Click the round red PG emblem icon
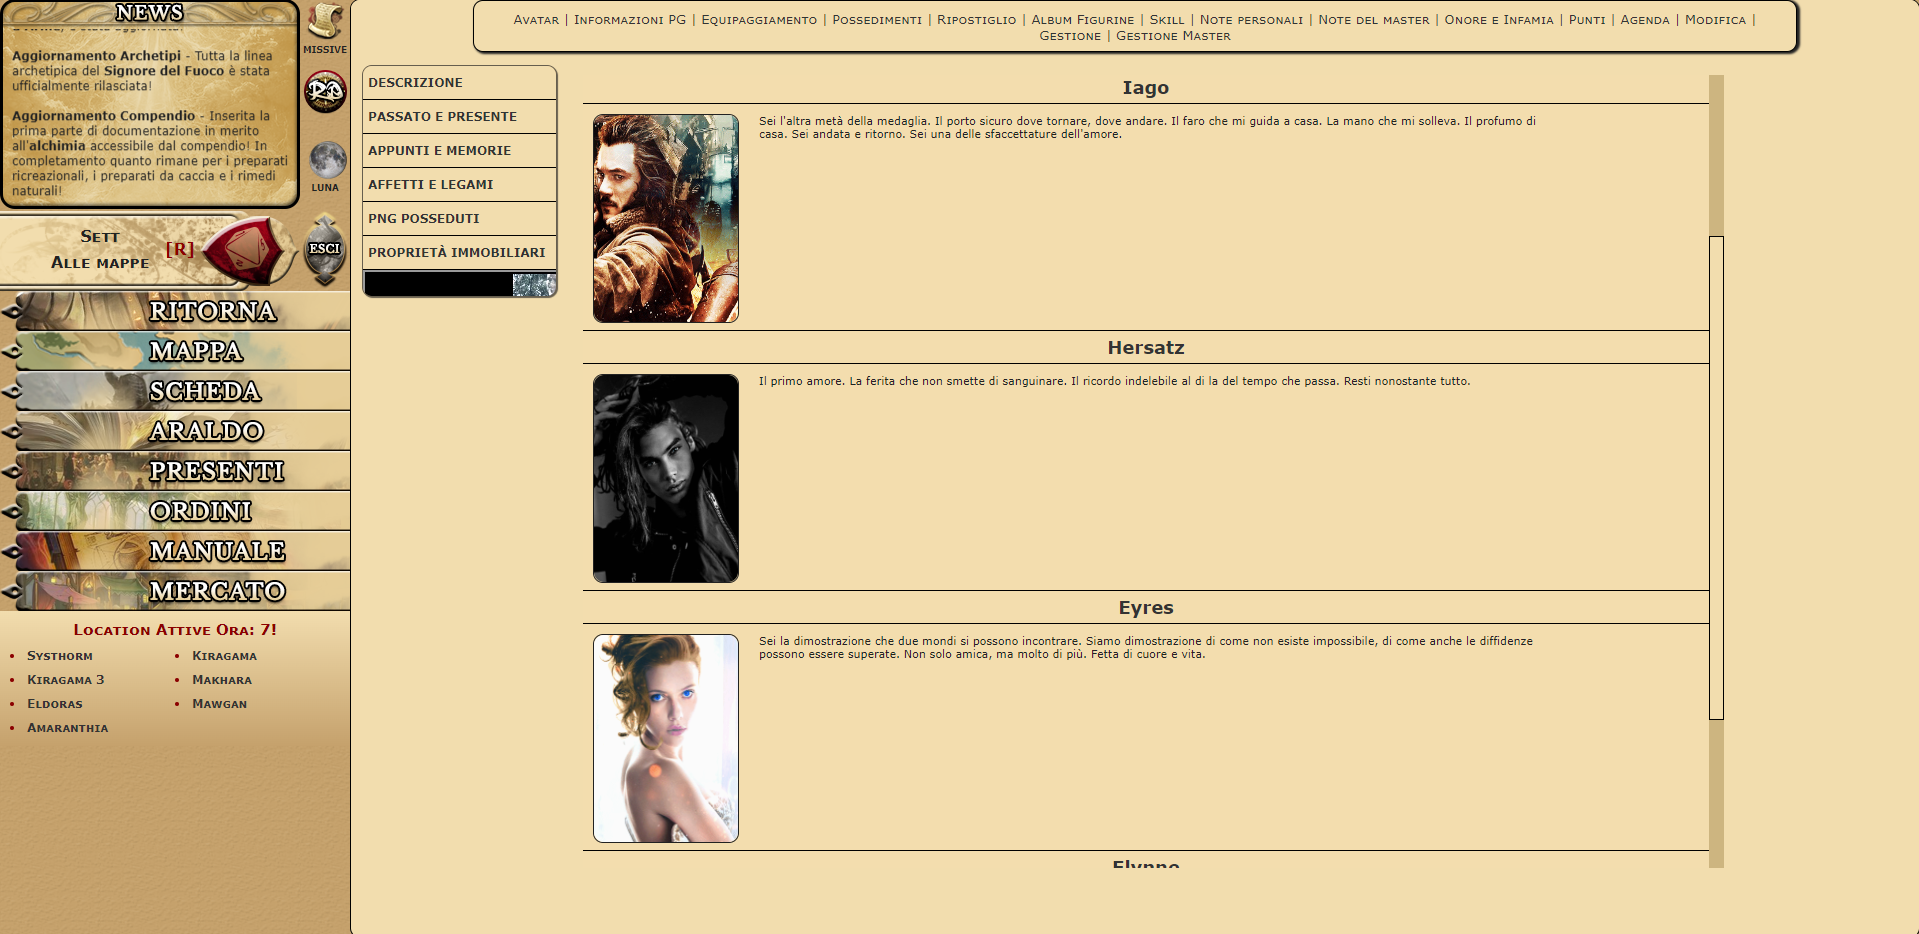The height and width of the screenshot is (934, 1919). (325, 92)
